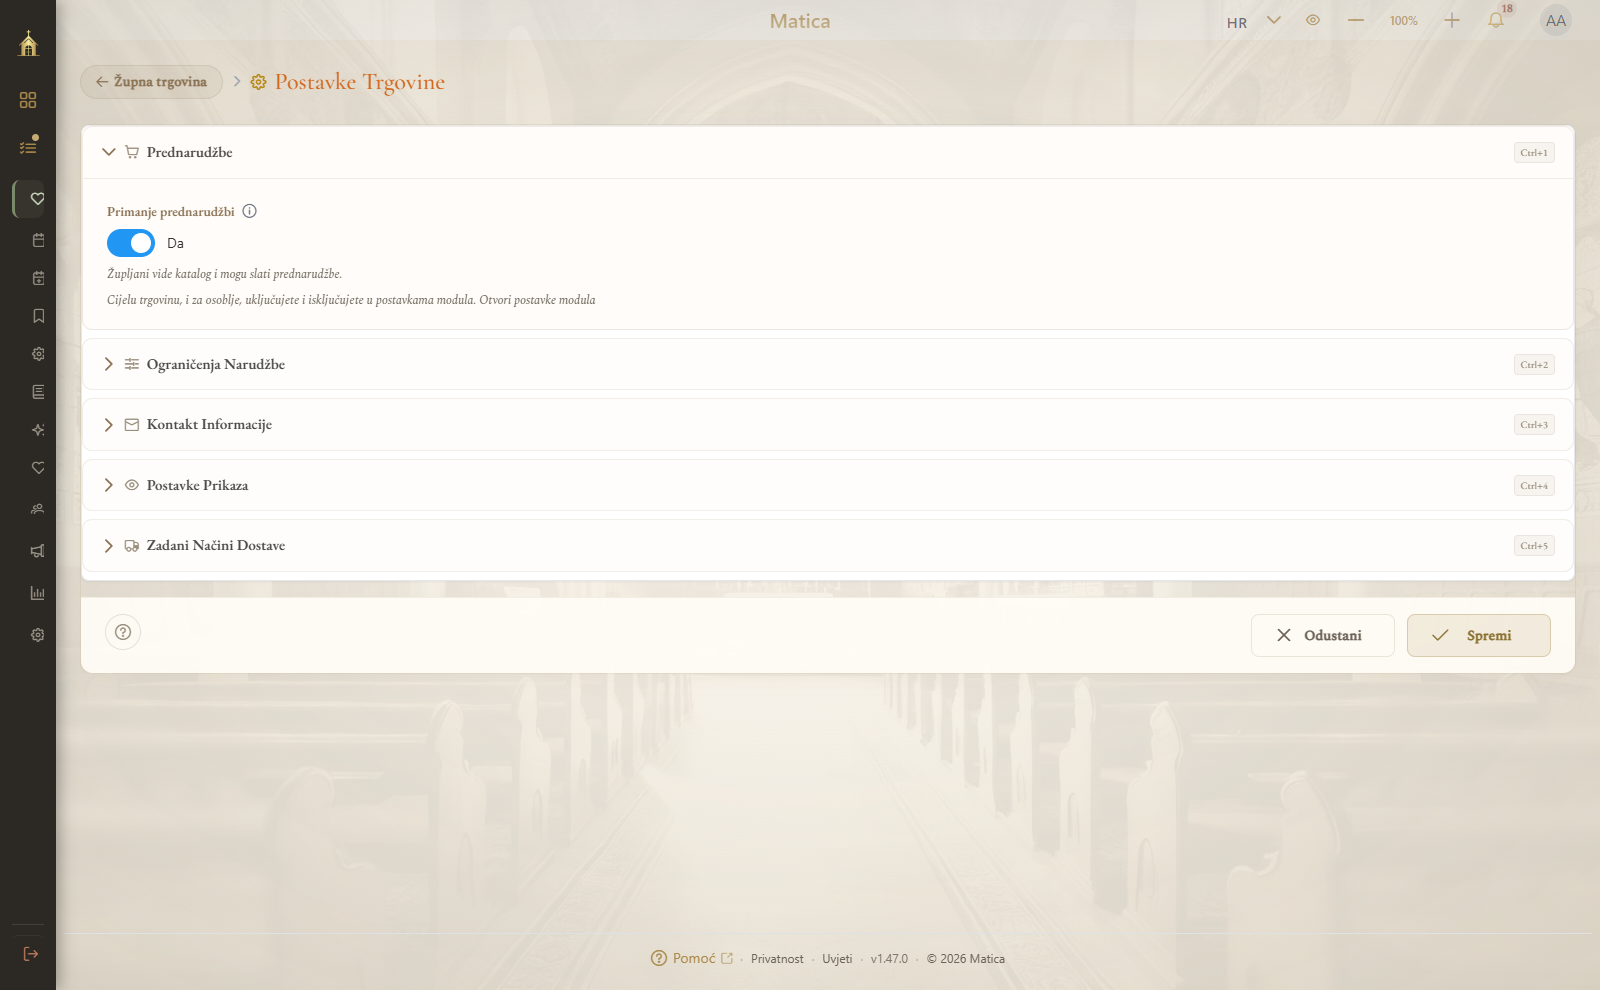This screenshot has height=990, width=1600.
Task: Open the megaphone announcements icon in sidebar
Action: pyautogui.click(x=38, y=551)
